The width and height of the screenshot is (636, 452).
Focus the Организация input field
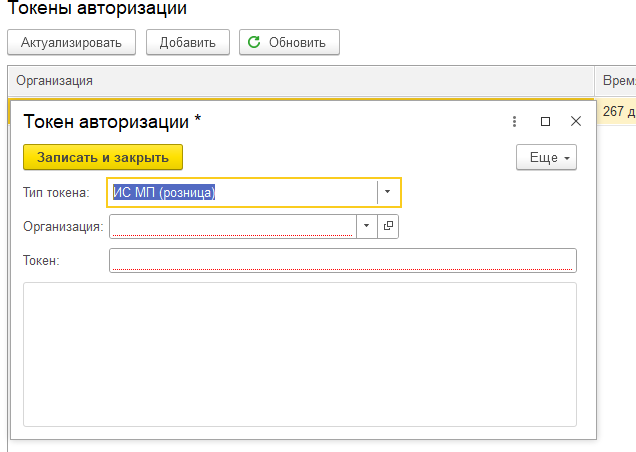[233, 226]
